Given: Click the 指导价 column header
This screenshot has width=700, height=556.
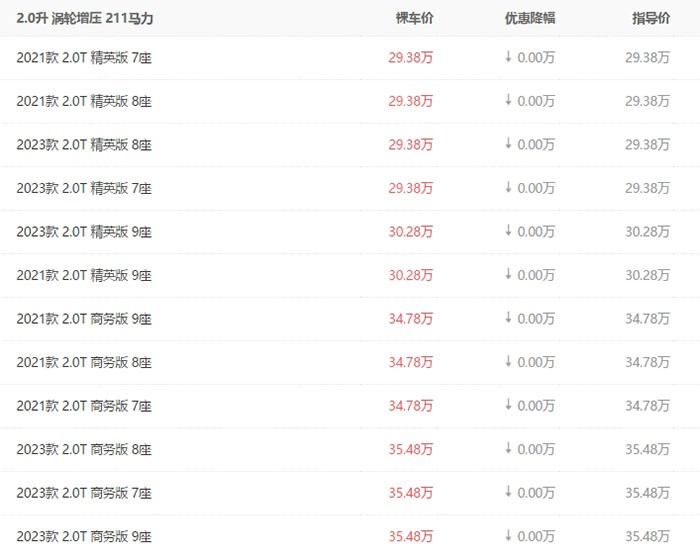Looking at the screenshot, I should point(651,18).
